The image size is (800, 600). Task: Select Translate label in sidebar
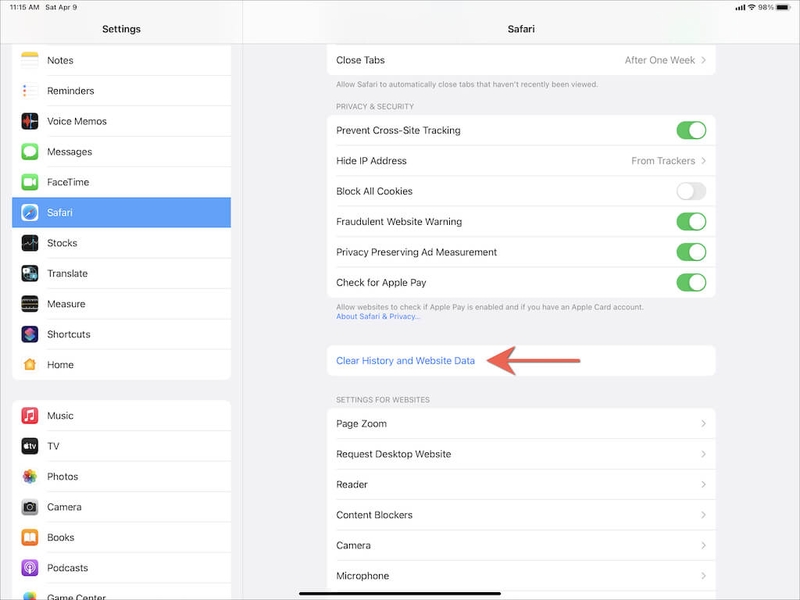67,273
